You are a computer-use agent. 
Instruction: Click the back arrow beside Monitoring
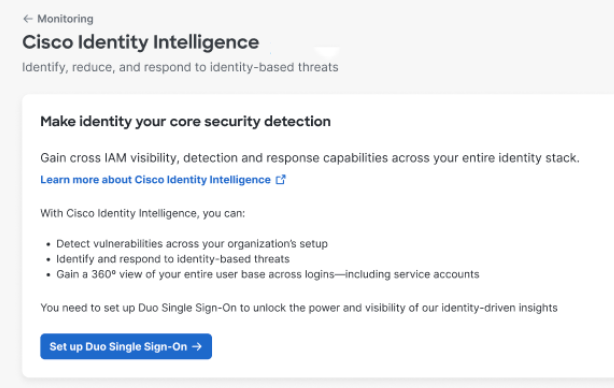27,19
